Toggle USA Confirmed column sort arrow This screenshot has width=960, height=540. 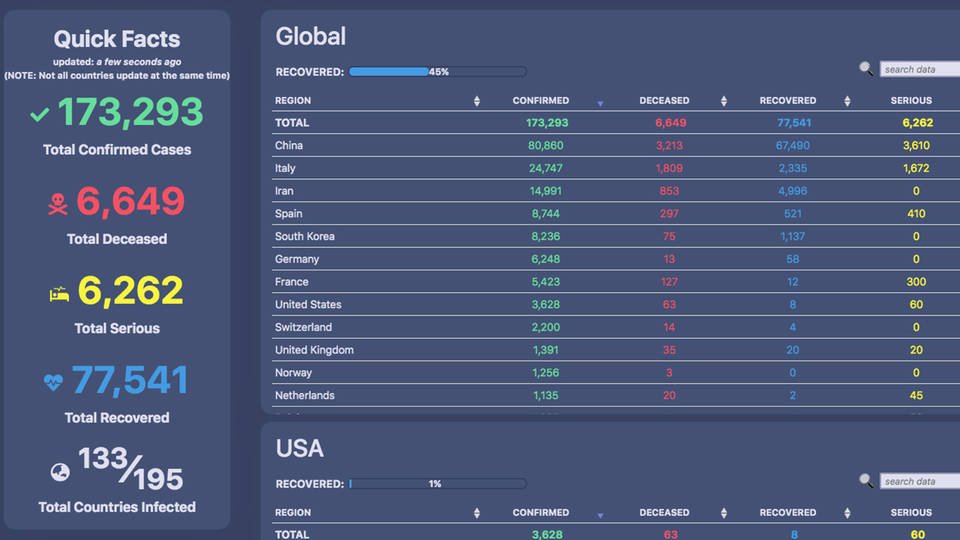tap(600, 514)
